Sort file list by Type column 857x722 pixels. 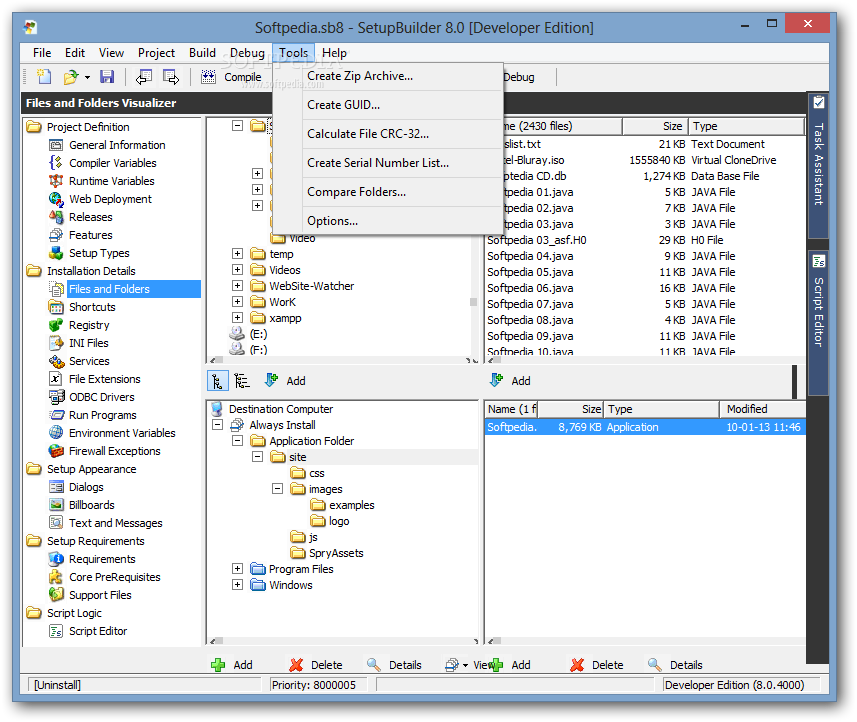point(746,126)
